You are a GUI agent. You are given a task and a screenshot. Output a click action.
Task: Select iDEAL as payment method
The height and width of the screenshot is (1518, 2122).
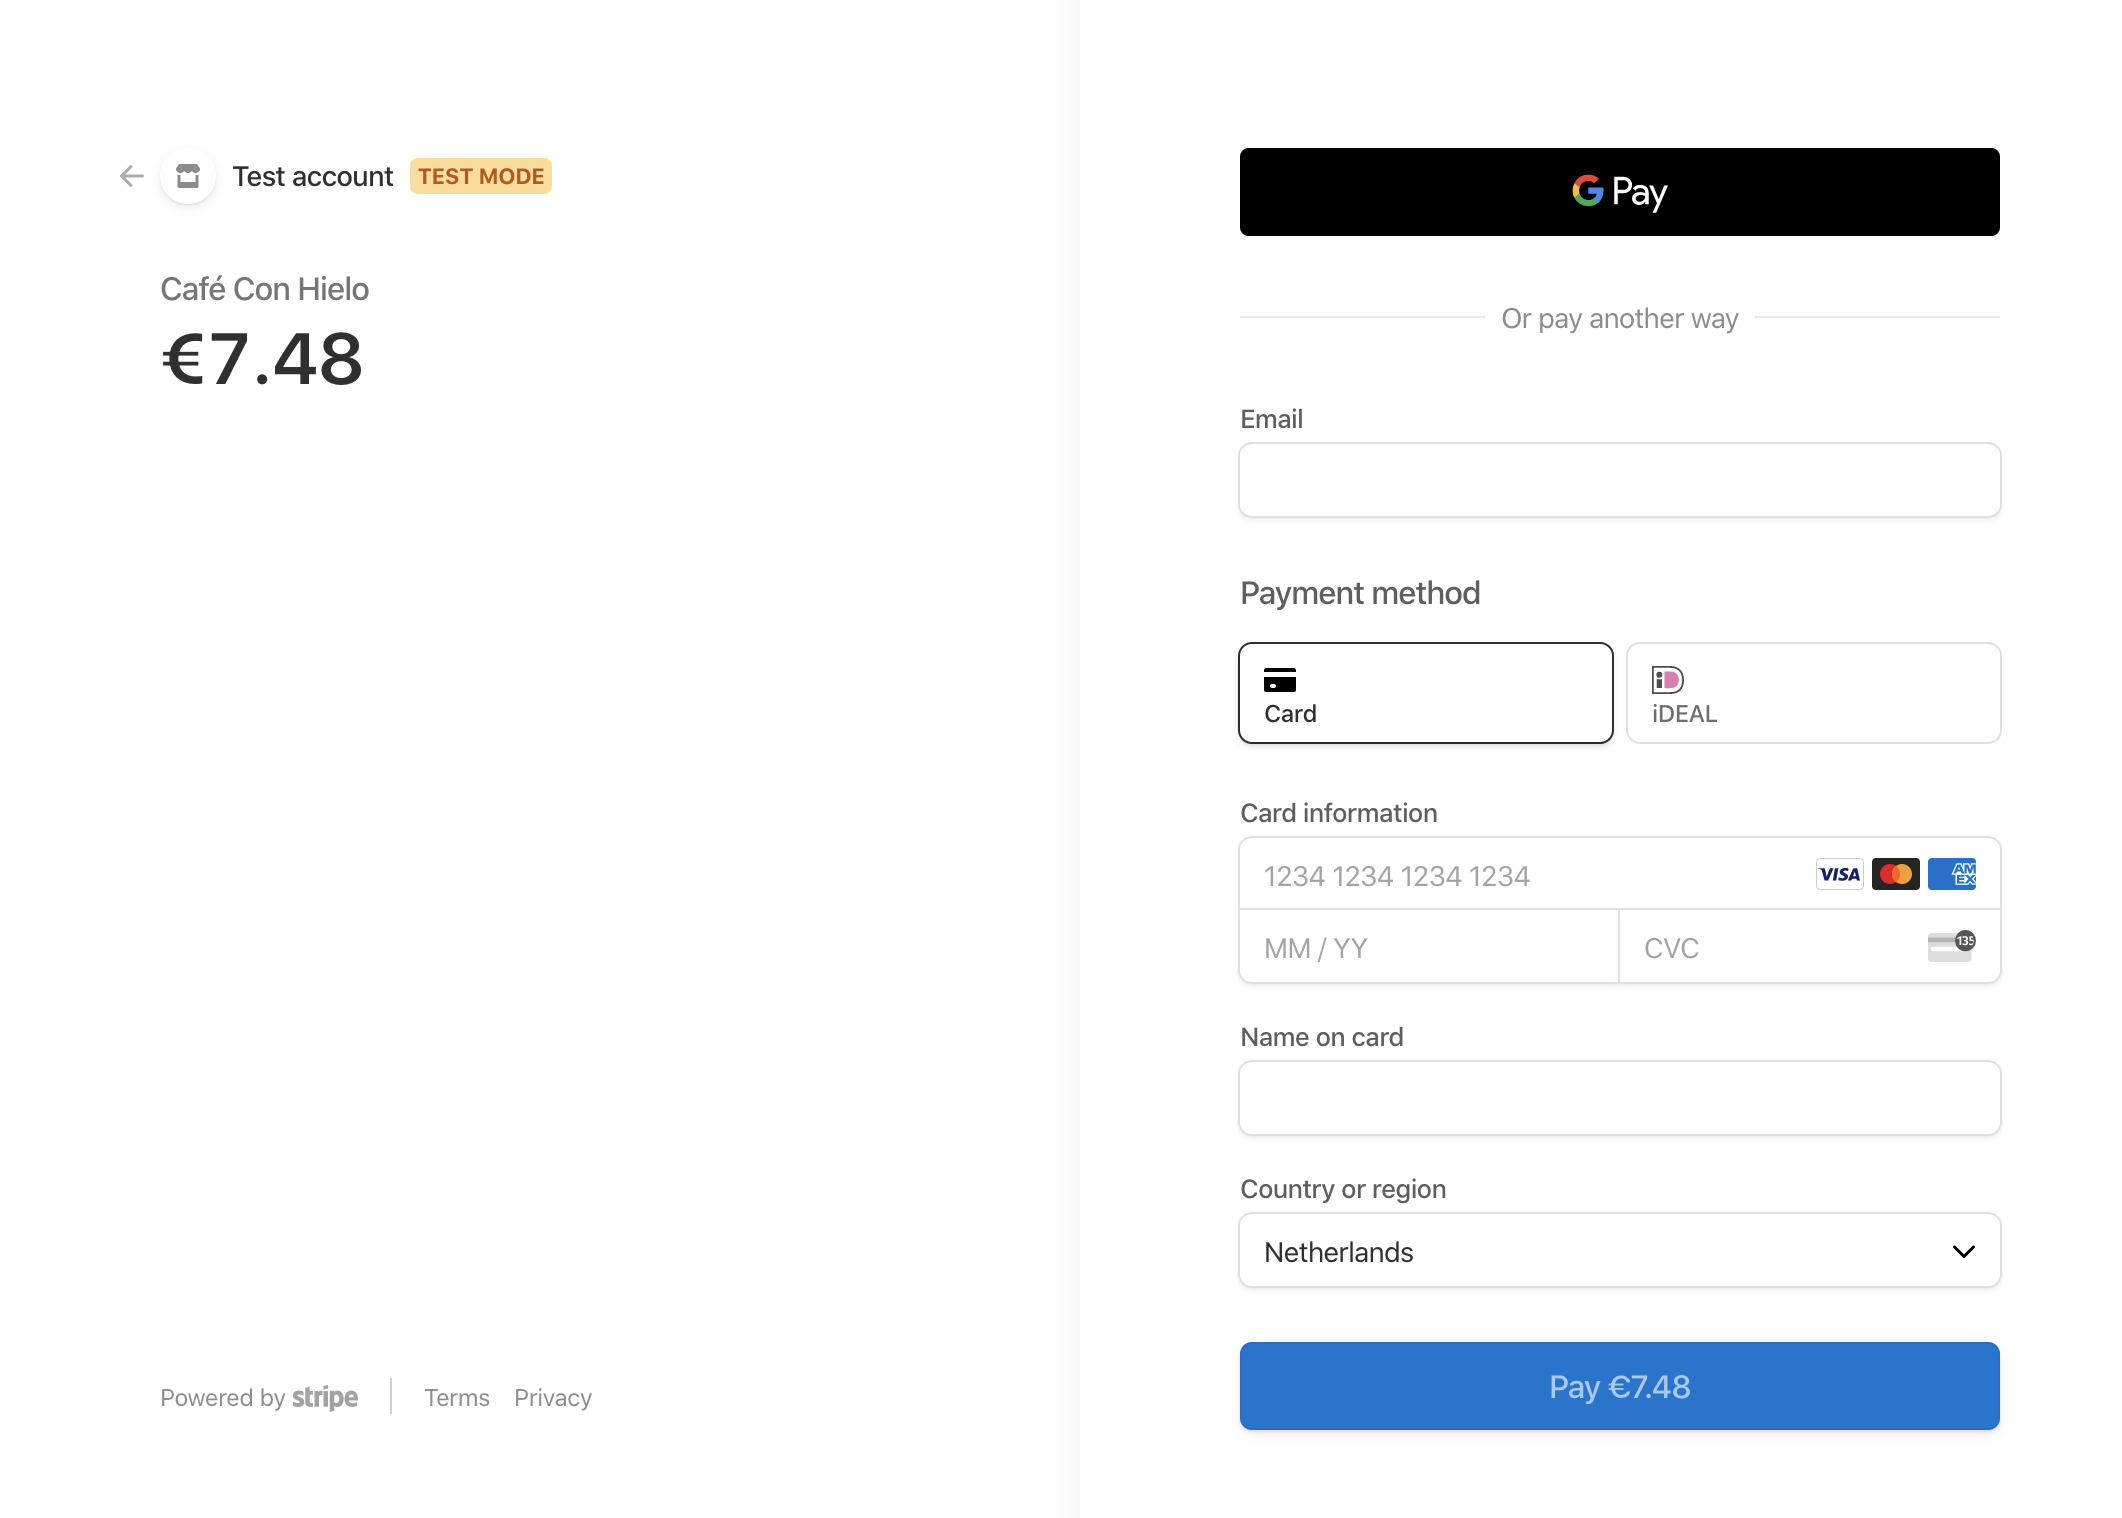pyautogui.click(x=1812, y=693)
